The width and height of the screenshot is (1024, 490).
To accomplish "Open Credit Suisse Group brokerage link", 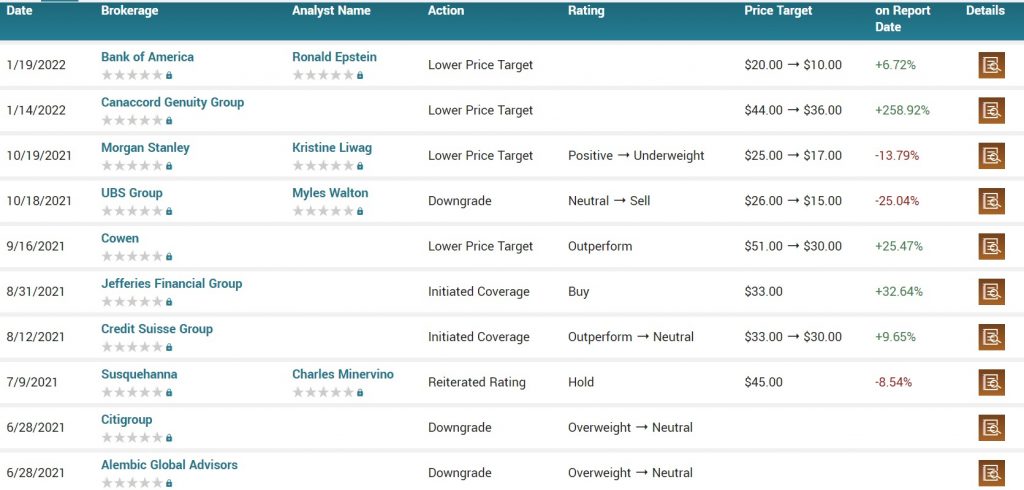I will (157, 329).
